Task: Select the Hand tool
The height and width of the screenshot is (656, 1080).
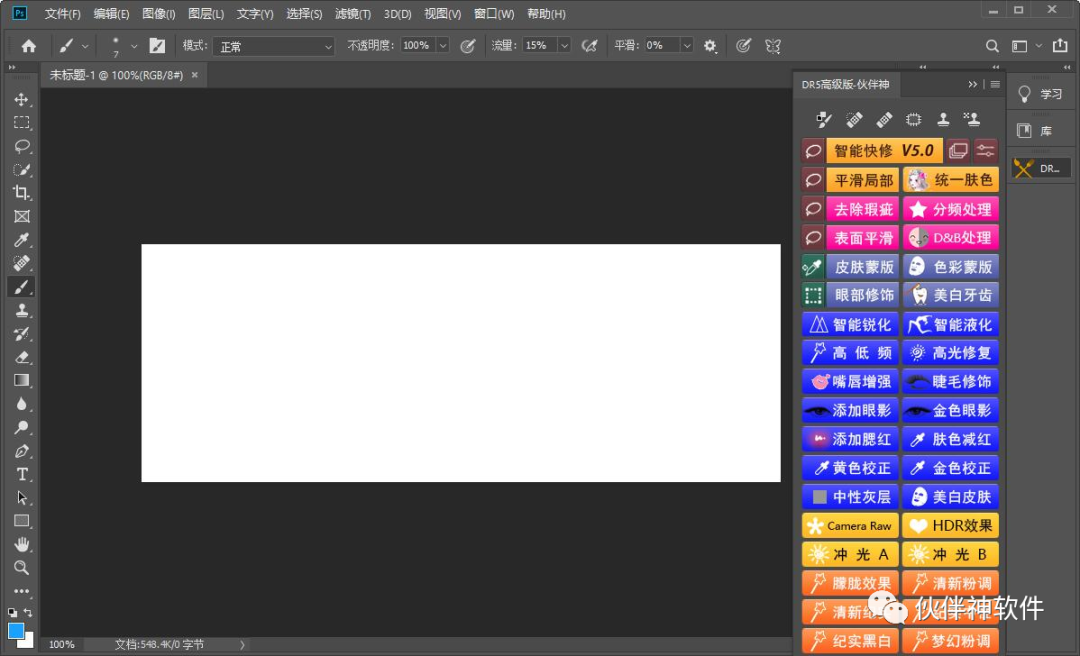Action: 21,544
